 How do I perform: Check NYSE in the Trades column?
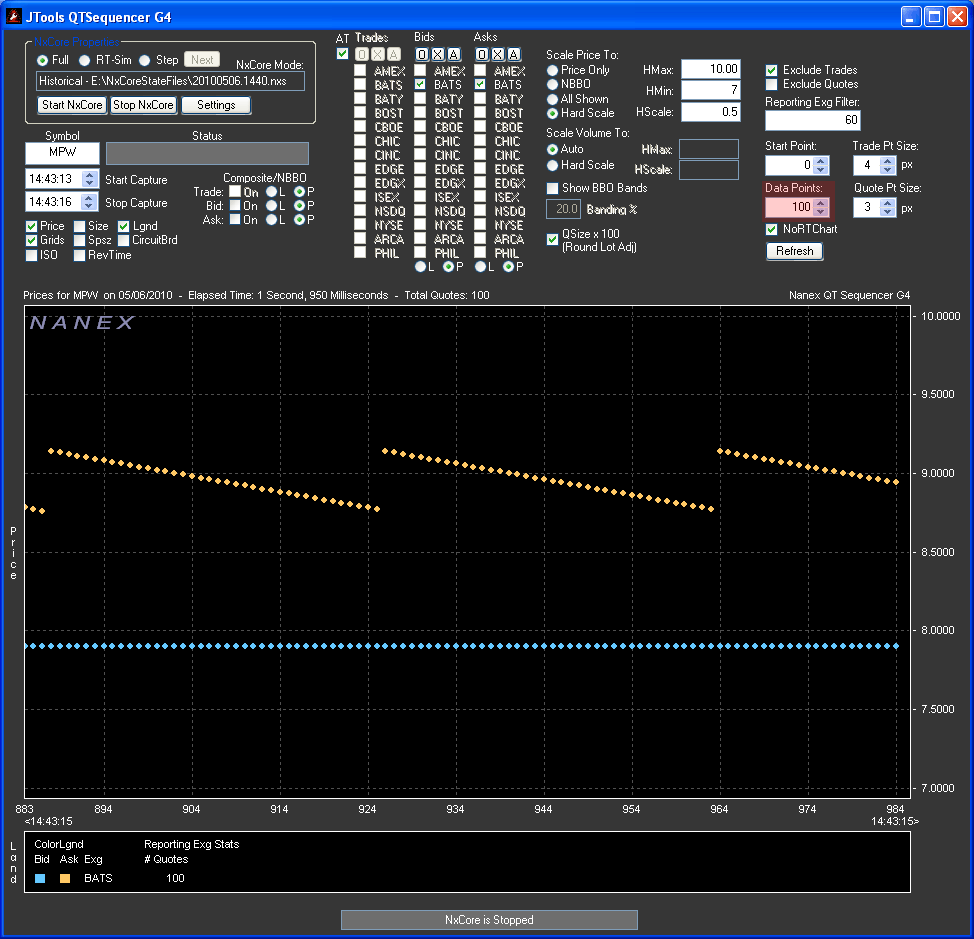click(x=360, y=225)
